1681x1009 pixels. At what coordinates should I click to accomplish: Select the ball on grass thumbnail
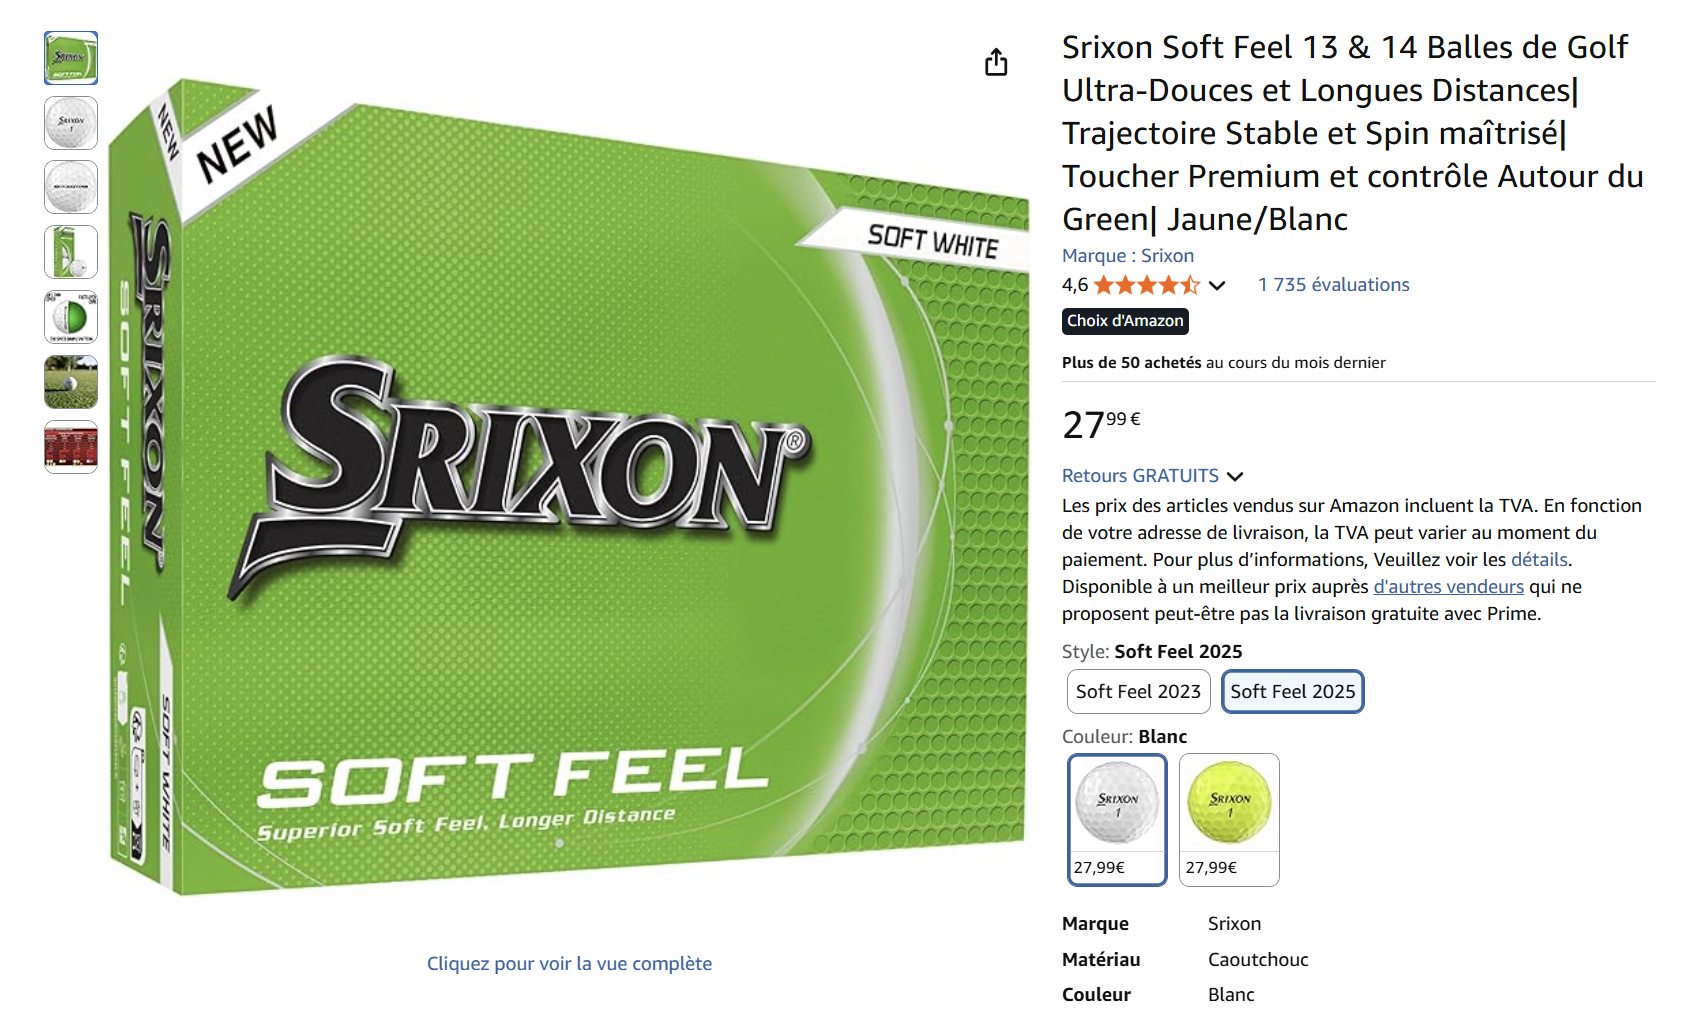tap(70, 382)
